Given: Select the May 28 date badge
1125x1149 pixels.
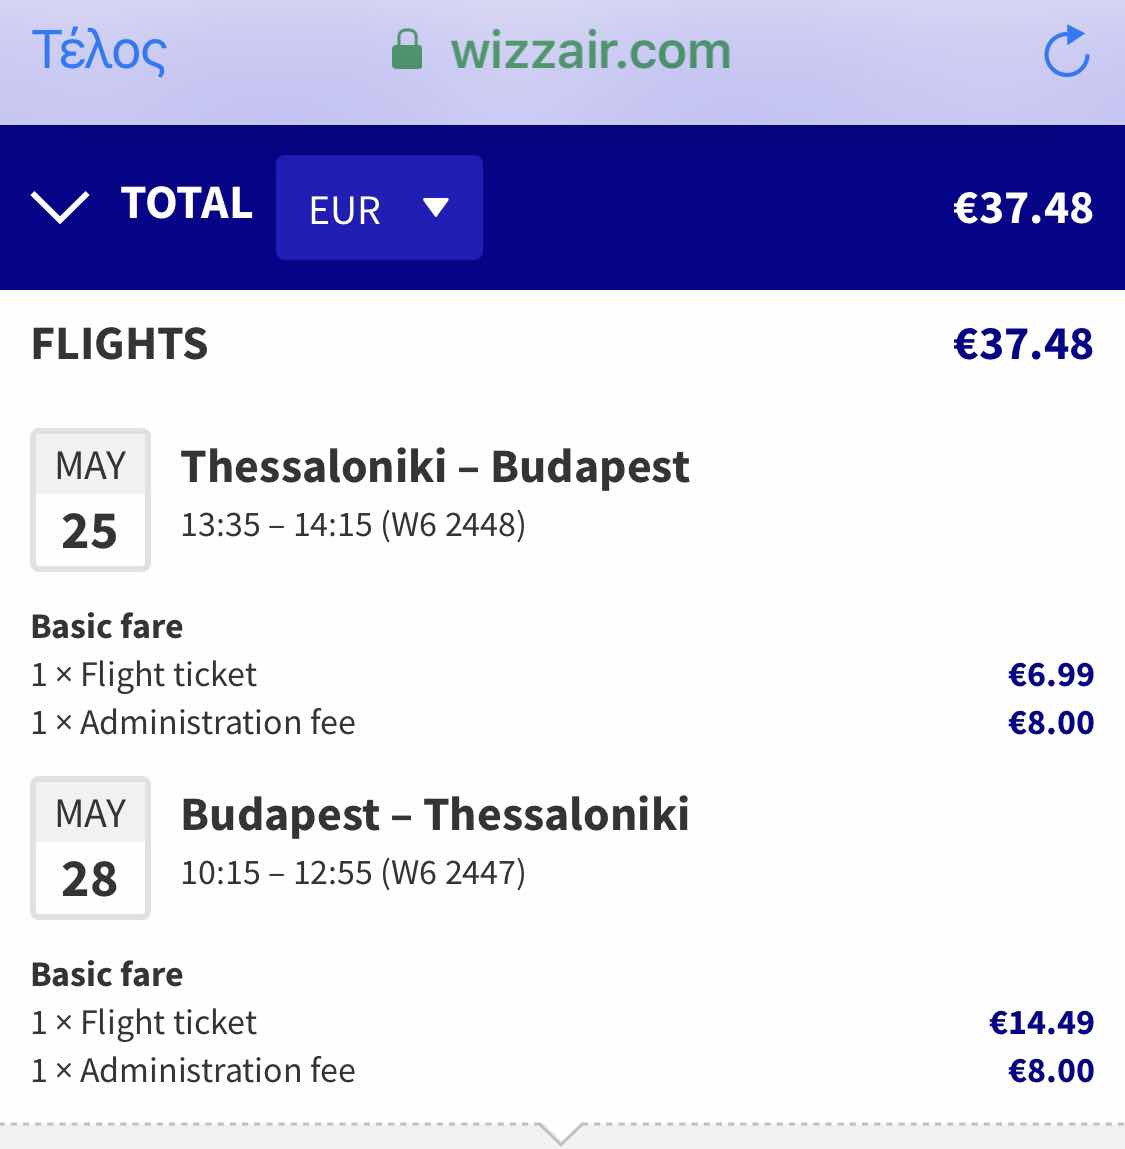Looking at the screenshot, I should [90, 848].
